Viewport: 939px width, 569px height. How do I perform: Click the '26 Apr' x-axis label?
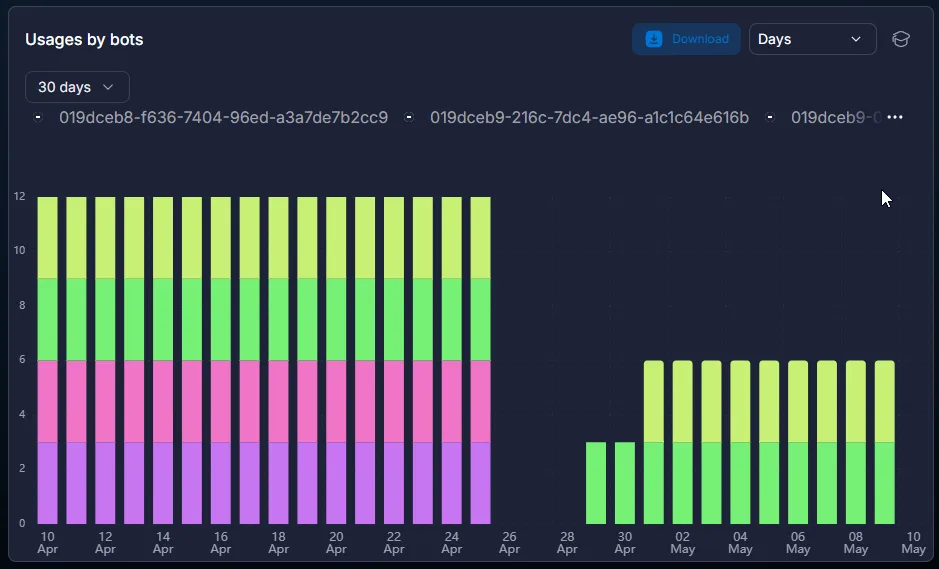pyautogui.click(x=510, y=543)
